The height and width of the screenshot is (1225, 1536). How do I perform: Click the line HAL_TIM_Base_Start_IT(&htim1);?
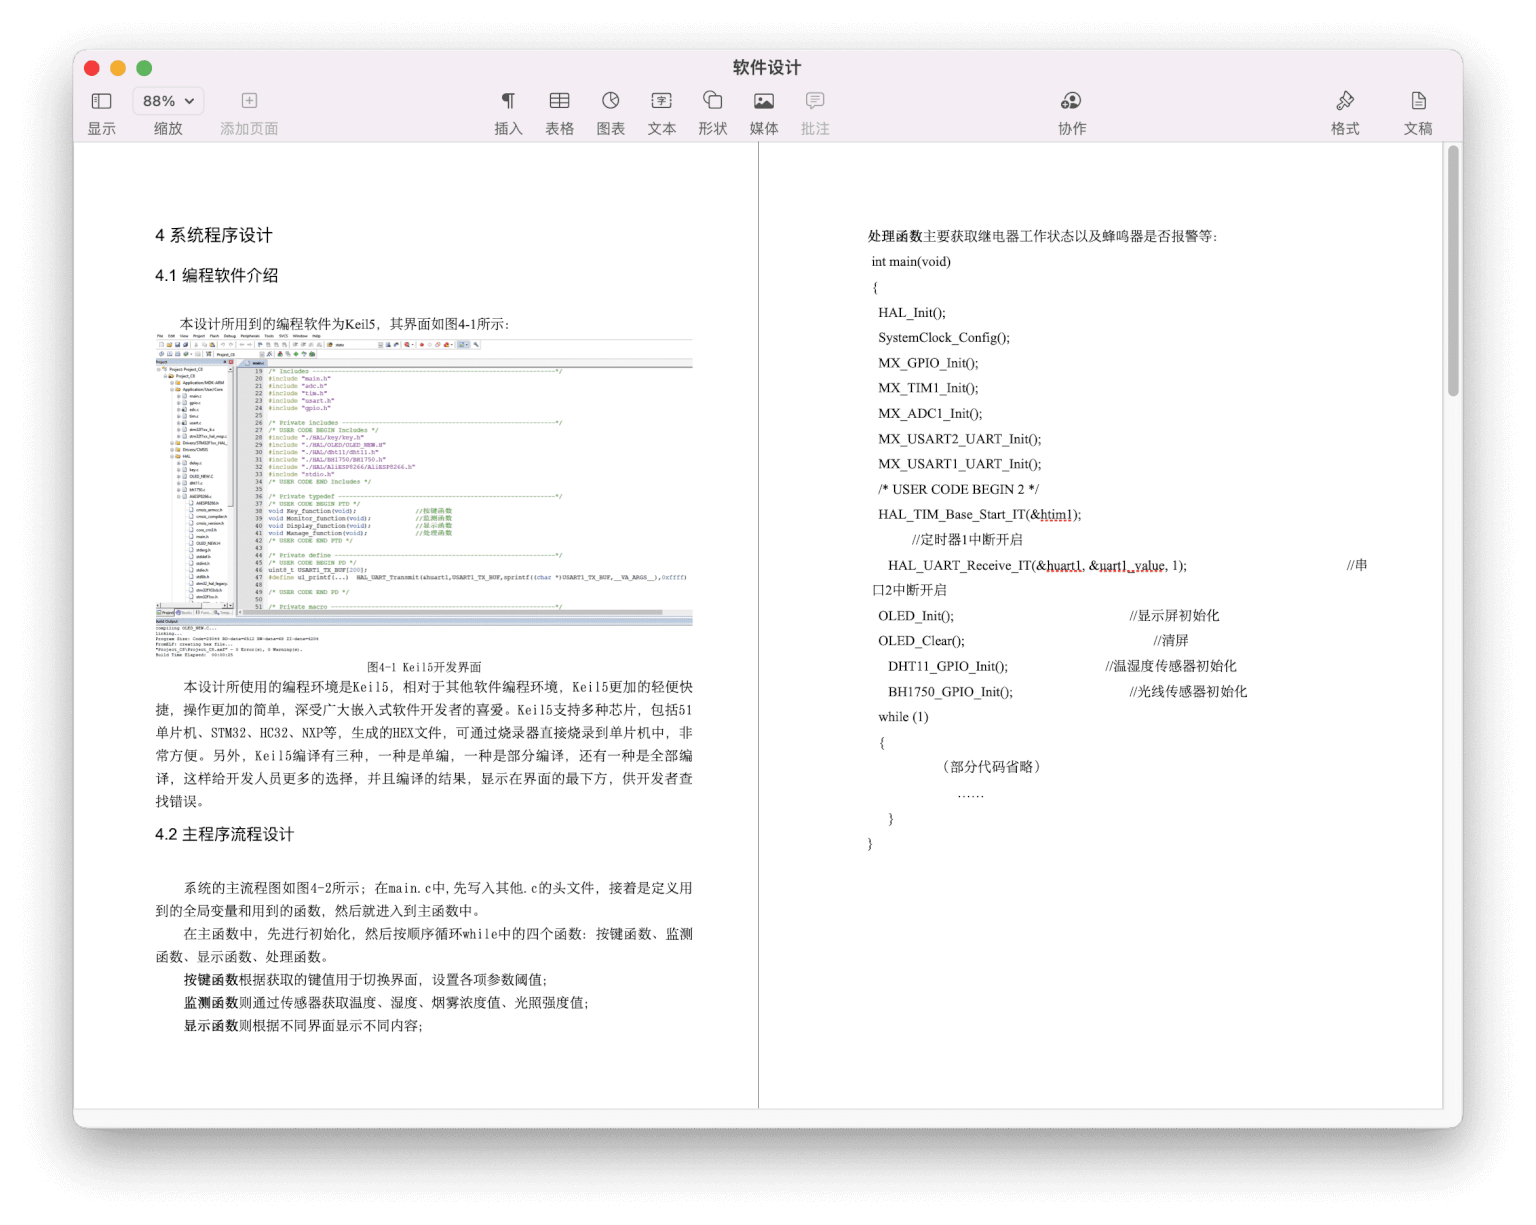tap(980, 515)
